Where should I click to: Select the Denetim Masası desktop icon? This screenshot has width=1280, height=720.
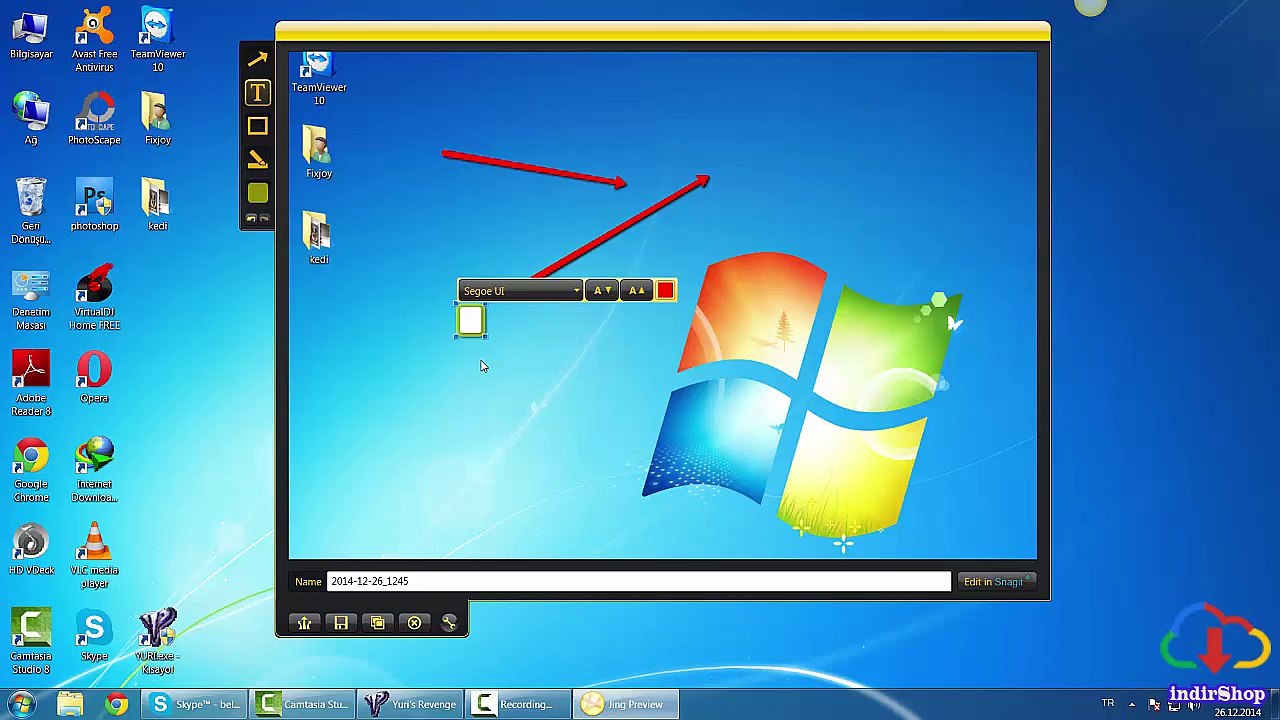click(x=31, y=298)
